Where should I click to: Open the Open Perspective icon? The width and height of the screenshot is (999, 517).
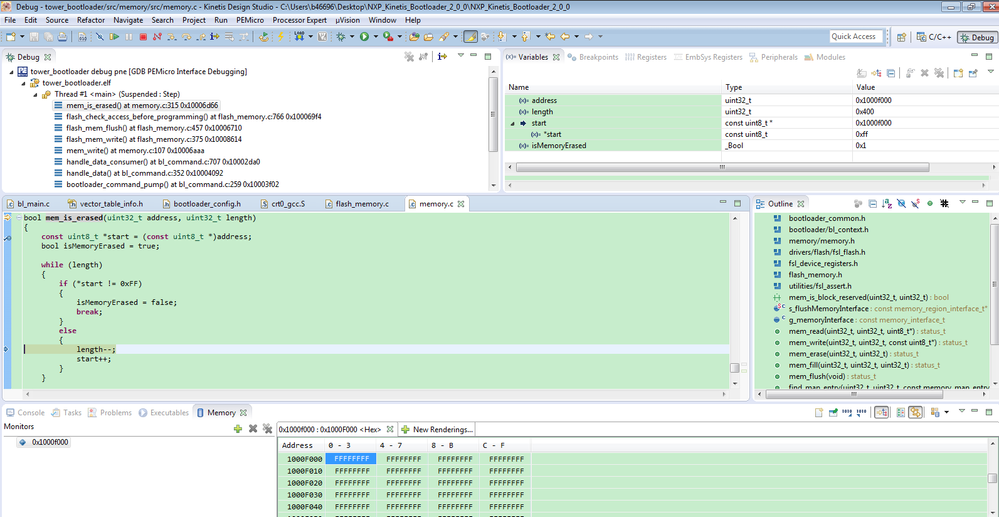[902, 37]
